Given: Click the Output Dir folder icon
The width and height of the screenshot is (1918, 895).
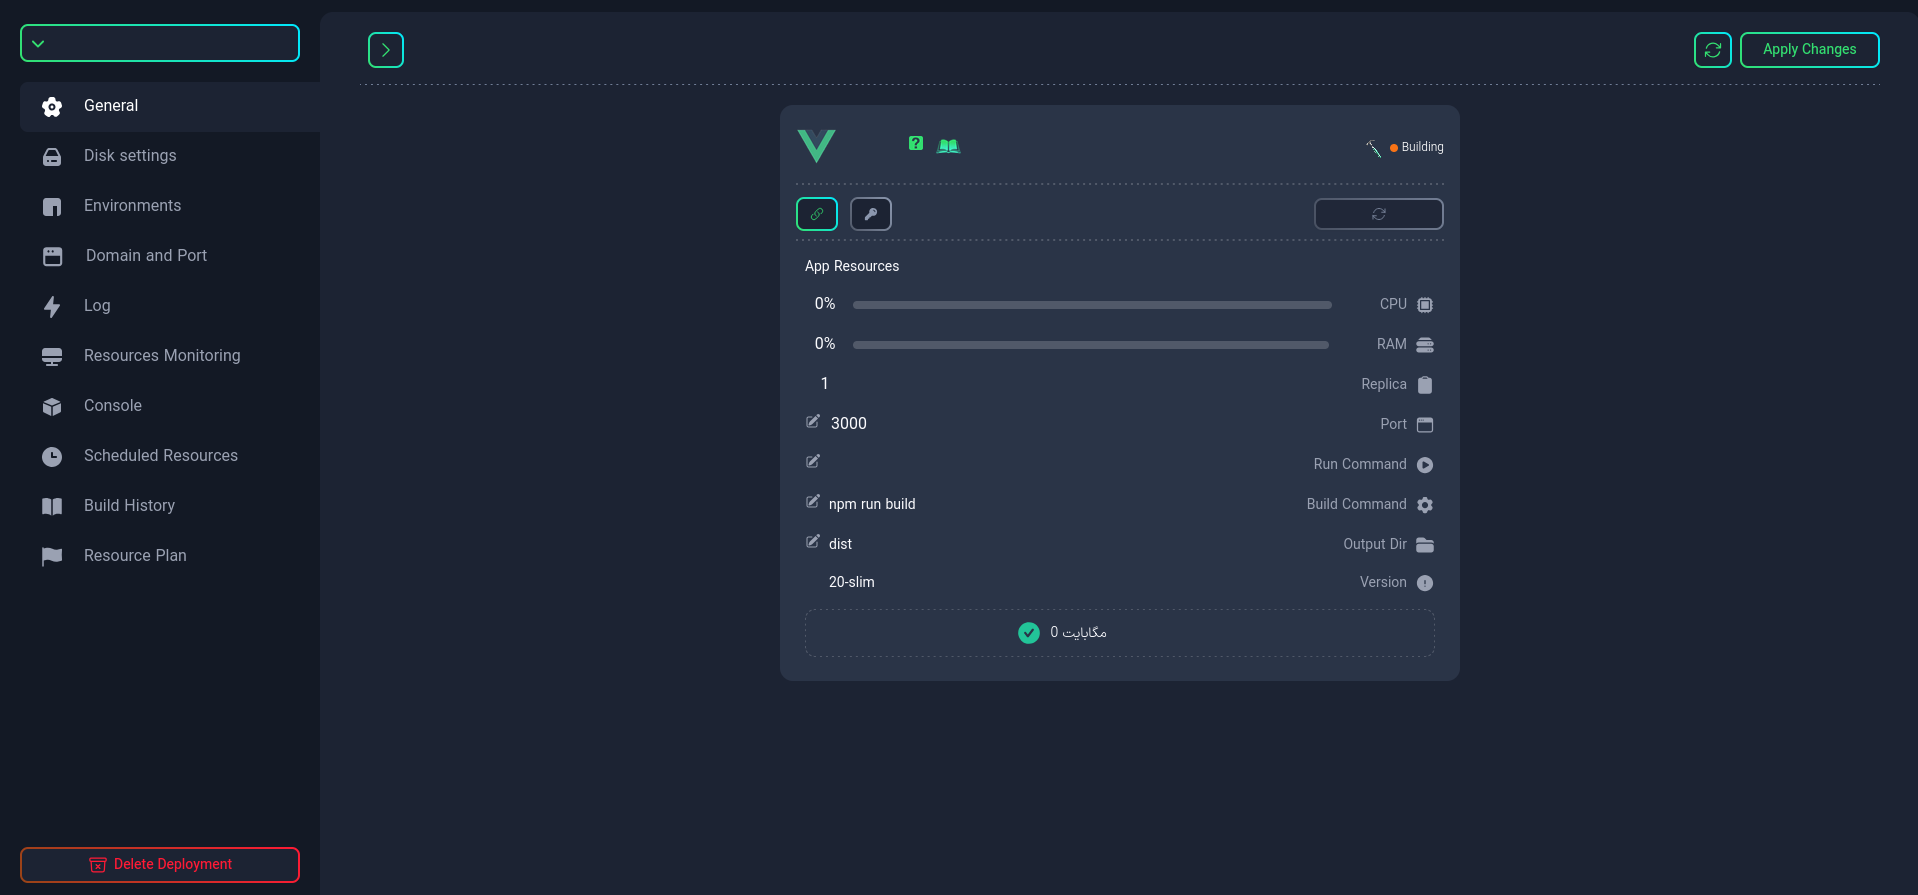Looking at the screenshot, I should [1425, 545].
